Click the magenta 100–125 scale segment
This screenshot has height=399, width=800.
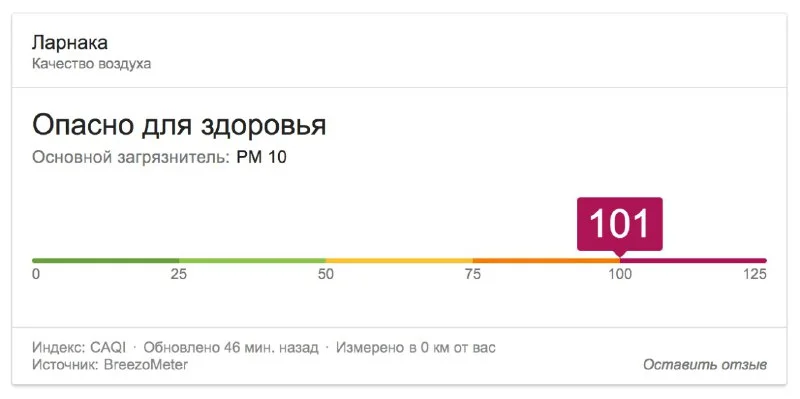pyautogui.click(x=693, y=261)
